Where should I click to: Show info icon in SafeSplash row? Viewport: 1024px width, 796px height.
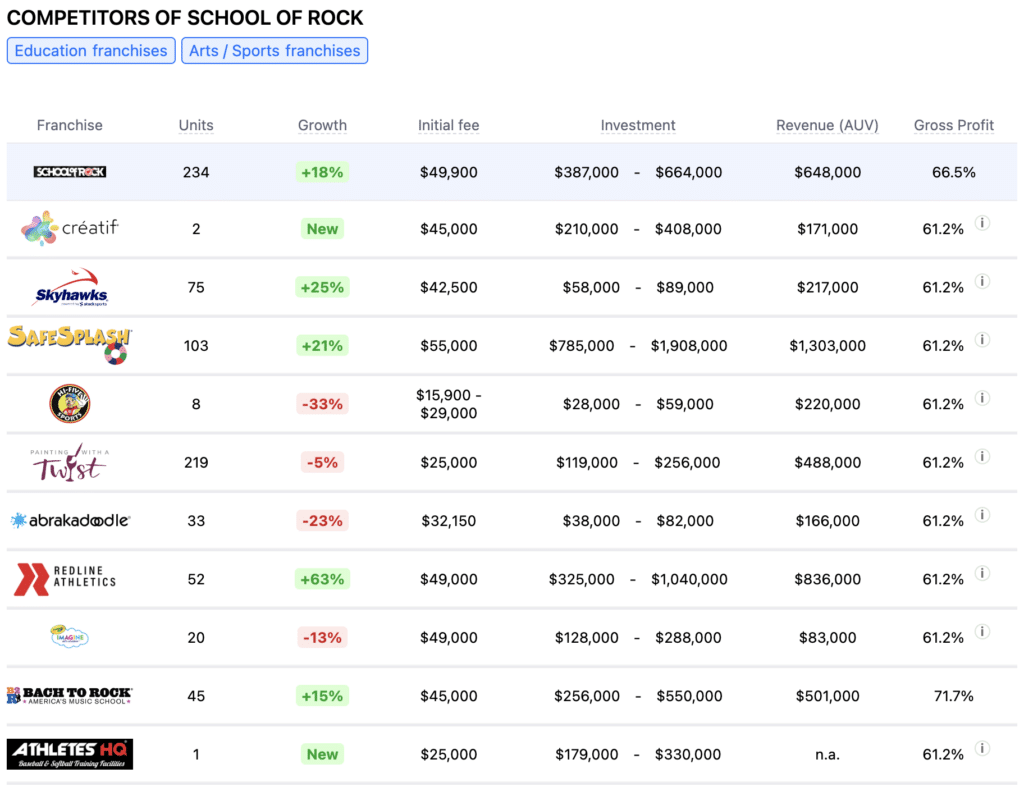982,340
